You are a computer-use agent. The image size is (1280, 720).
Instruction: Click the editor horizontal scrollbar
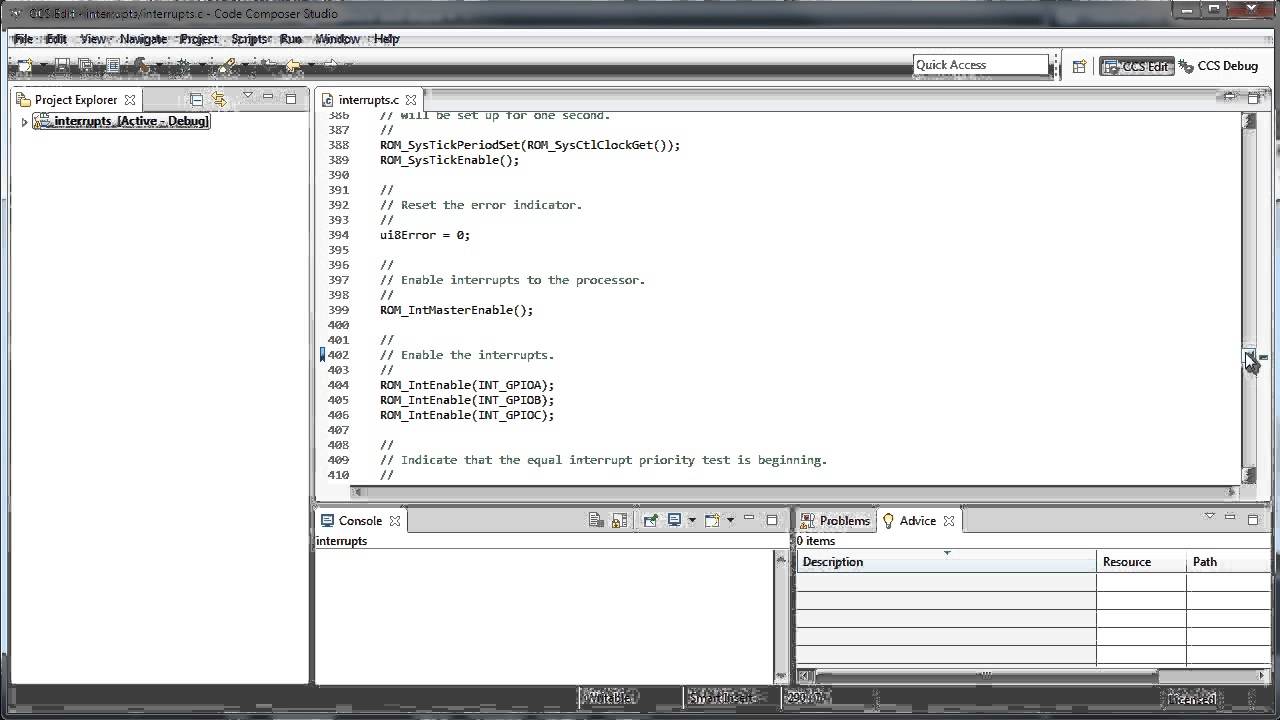click(x=794, y=492)
